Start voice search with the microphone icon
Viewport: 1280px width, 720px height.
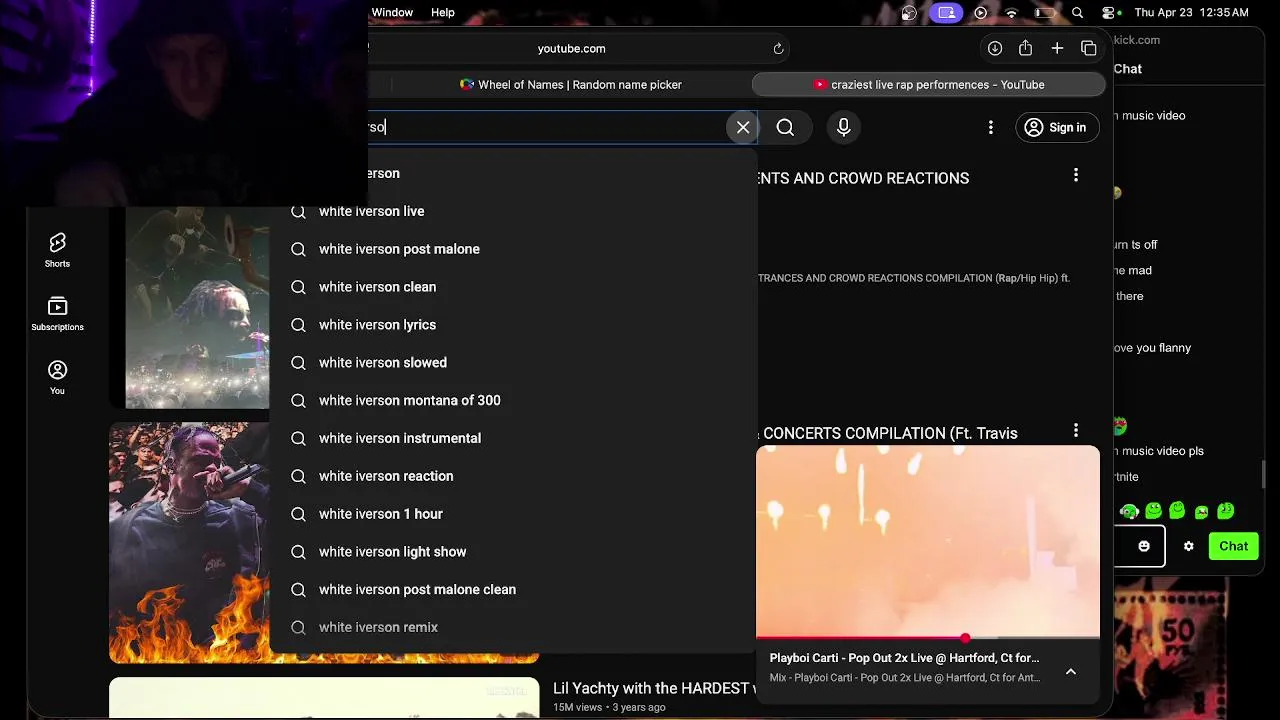[x=843, y=127]
